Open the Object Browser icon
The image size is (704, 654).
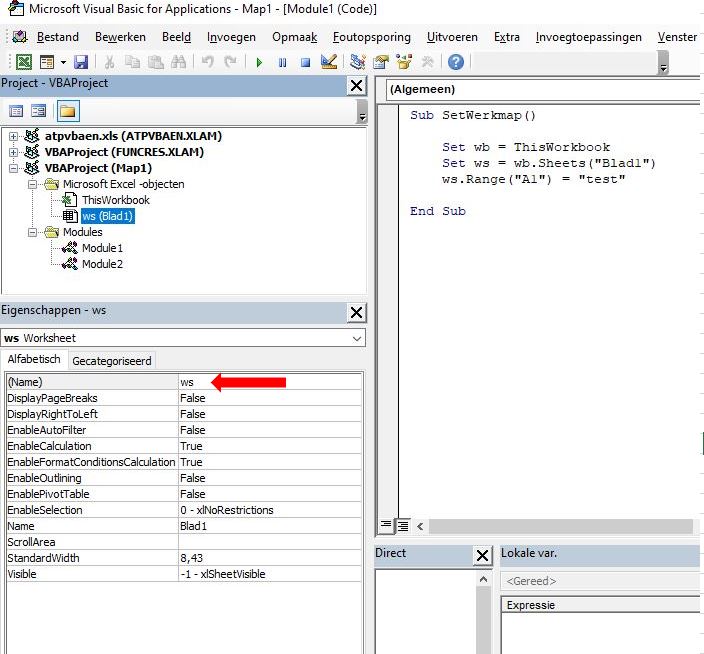click(404, 63)
